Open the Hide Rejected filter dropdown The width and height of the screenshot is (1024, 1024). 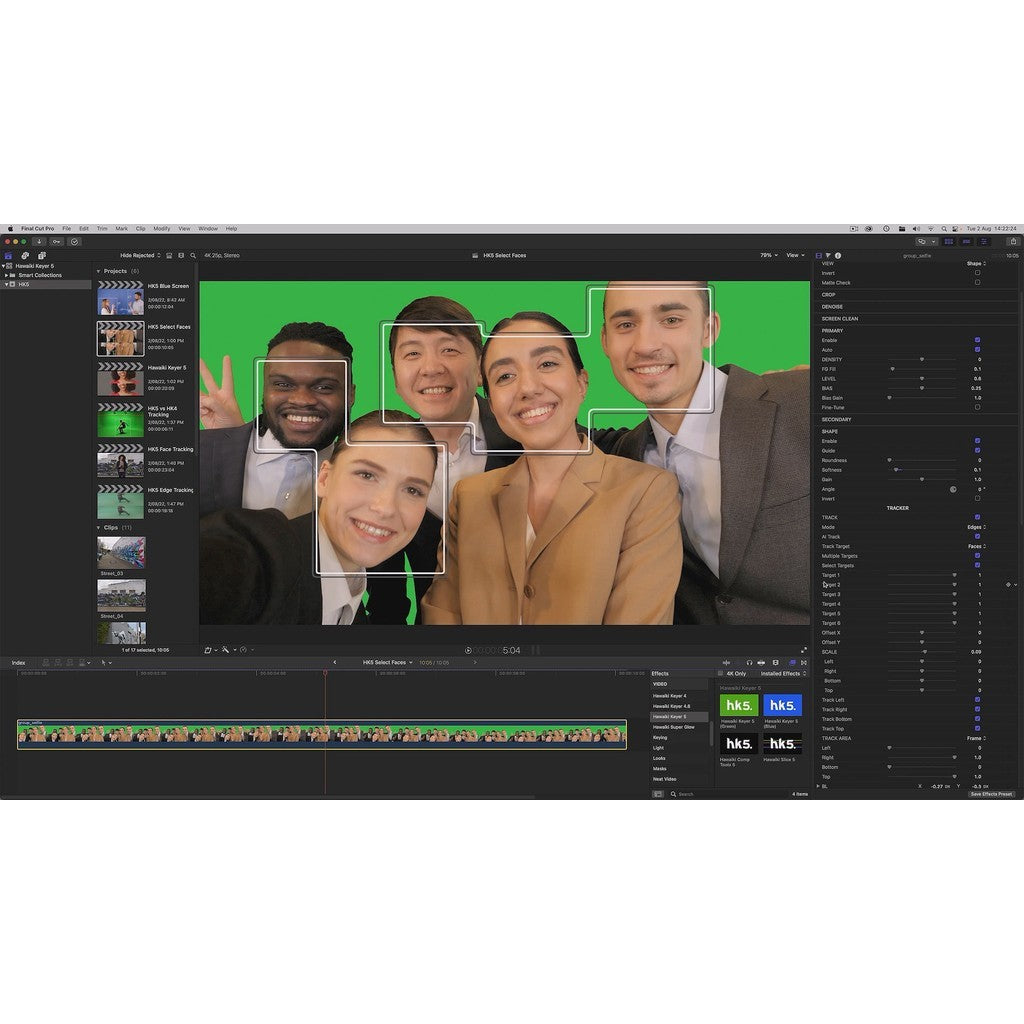point(140,255)
